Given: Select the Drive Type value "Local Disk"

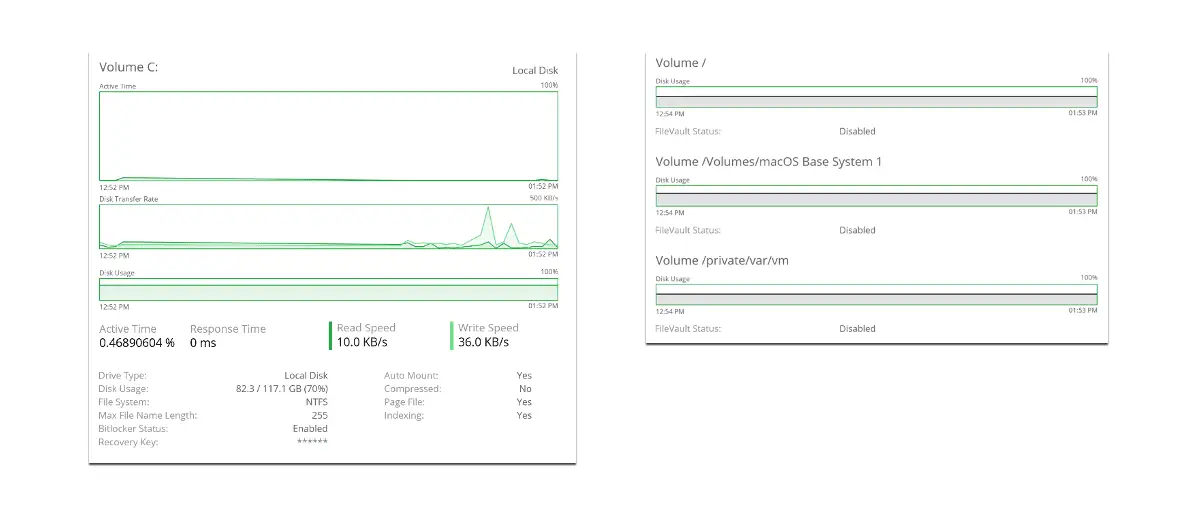Looking at the screenshot, I should tap(306, 376).
